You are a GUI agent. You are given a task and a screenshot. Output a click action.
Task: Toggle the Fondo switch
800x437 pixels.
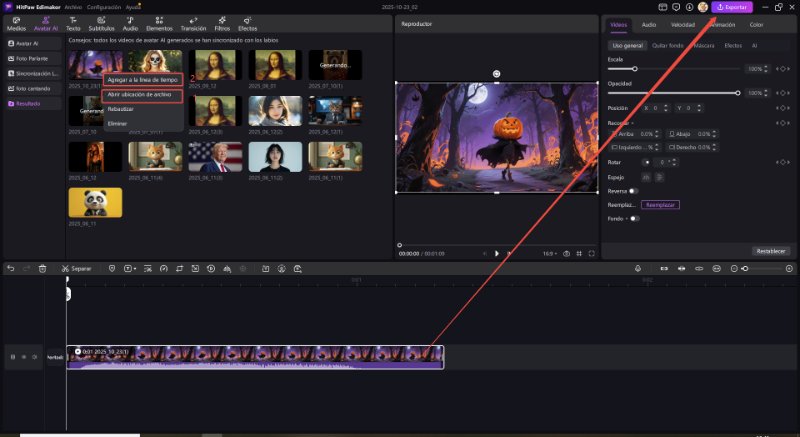633,218
